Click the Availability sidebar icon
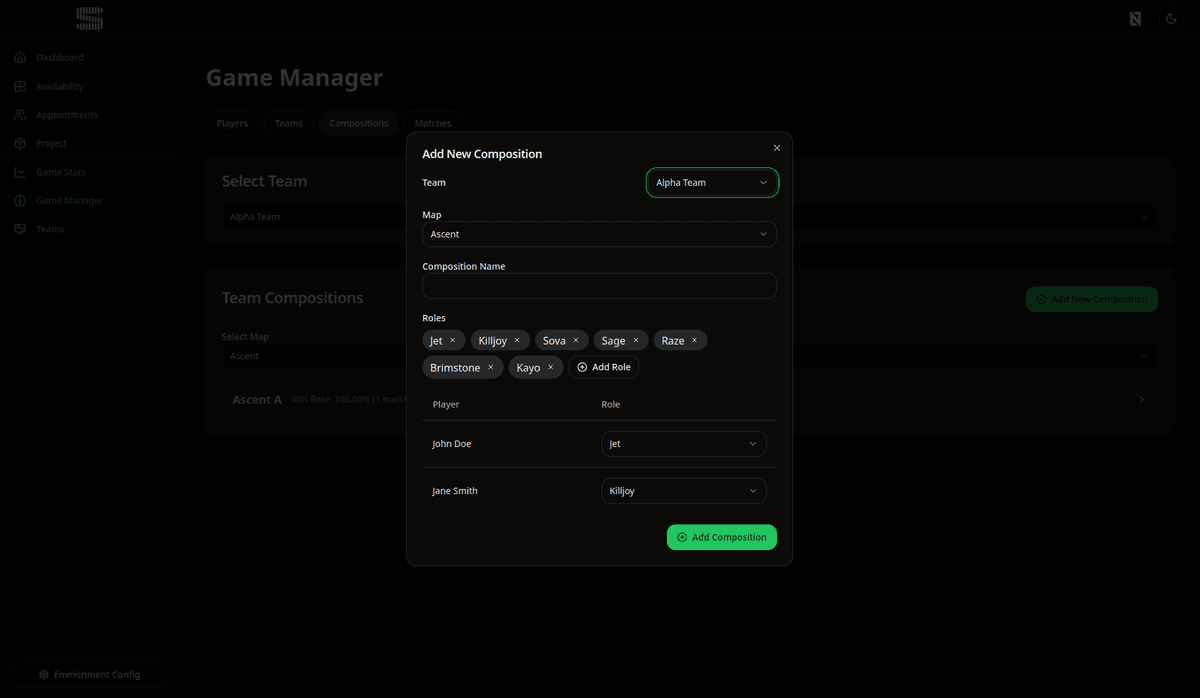 coord(20,87)
